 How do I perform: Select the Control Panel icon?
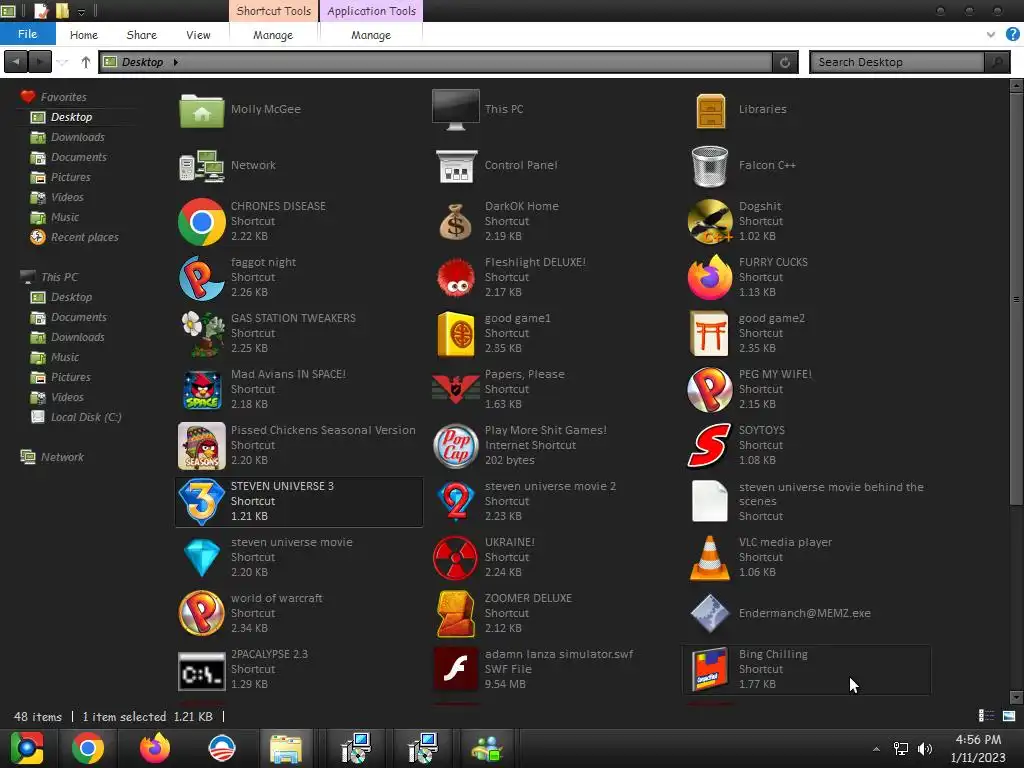[456, 166]
